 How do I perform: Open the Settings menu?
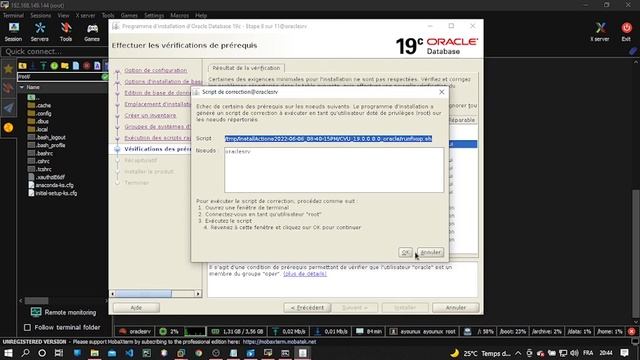coord(154,15)
